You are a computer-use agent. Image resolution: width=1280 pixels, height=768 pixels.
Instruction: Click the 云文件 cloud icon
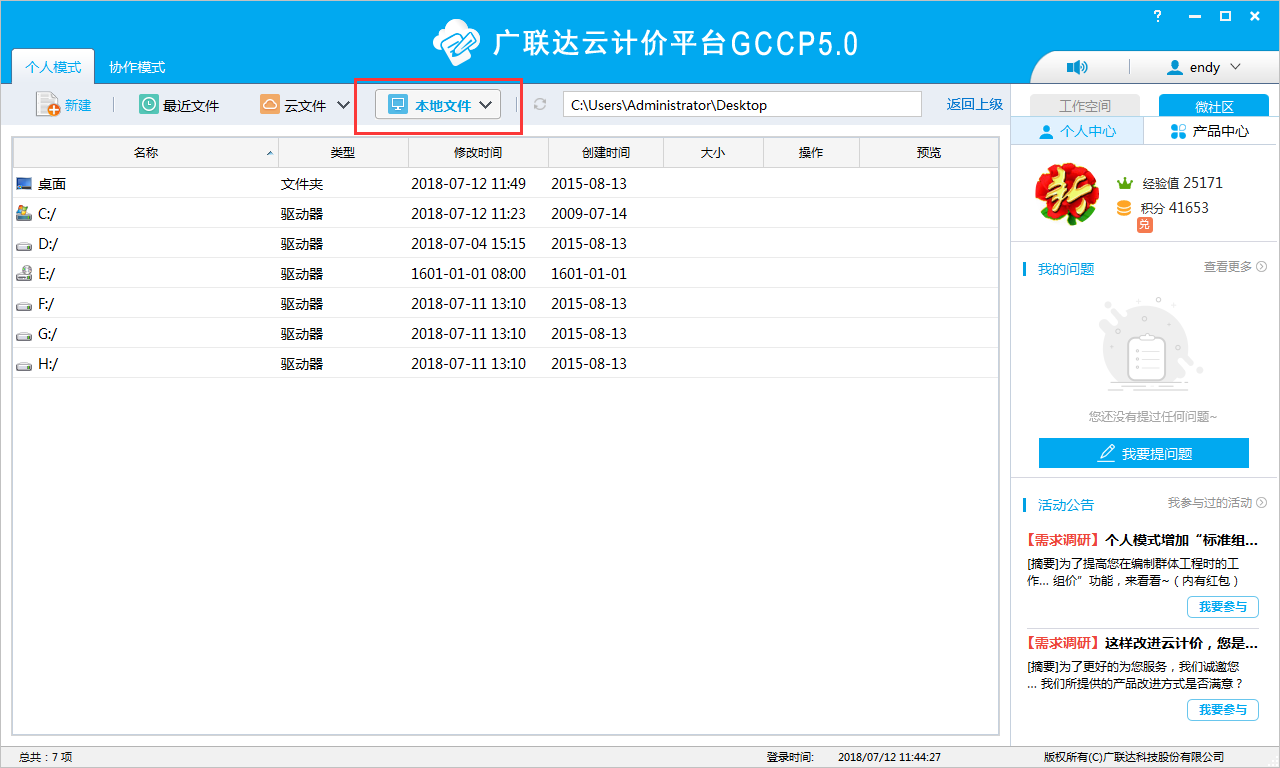click(269, 104)
